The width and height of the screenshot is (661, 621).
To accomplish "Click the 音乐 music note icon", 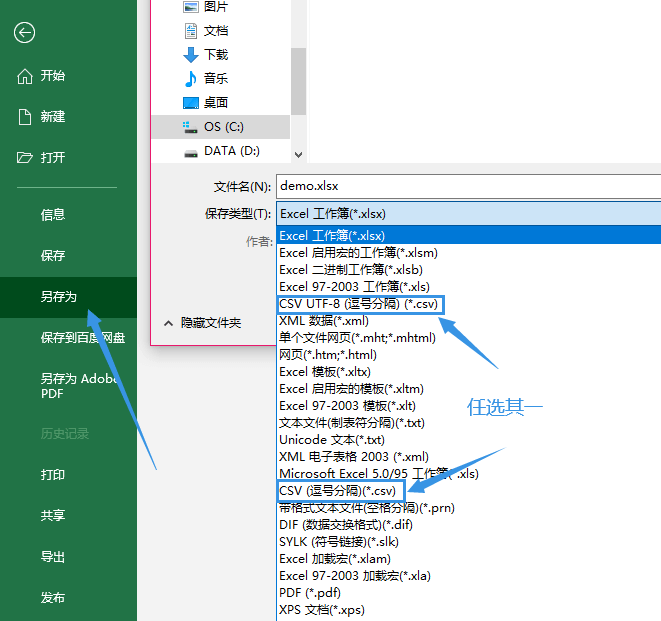I will tap(191, 79).
